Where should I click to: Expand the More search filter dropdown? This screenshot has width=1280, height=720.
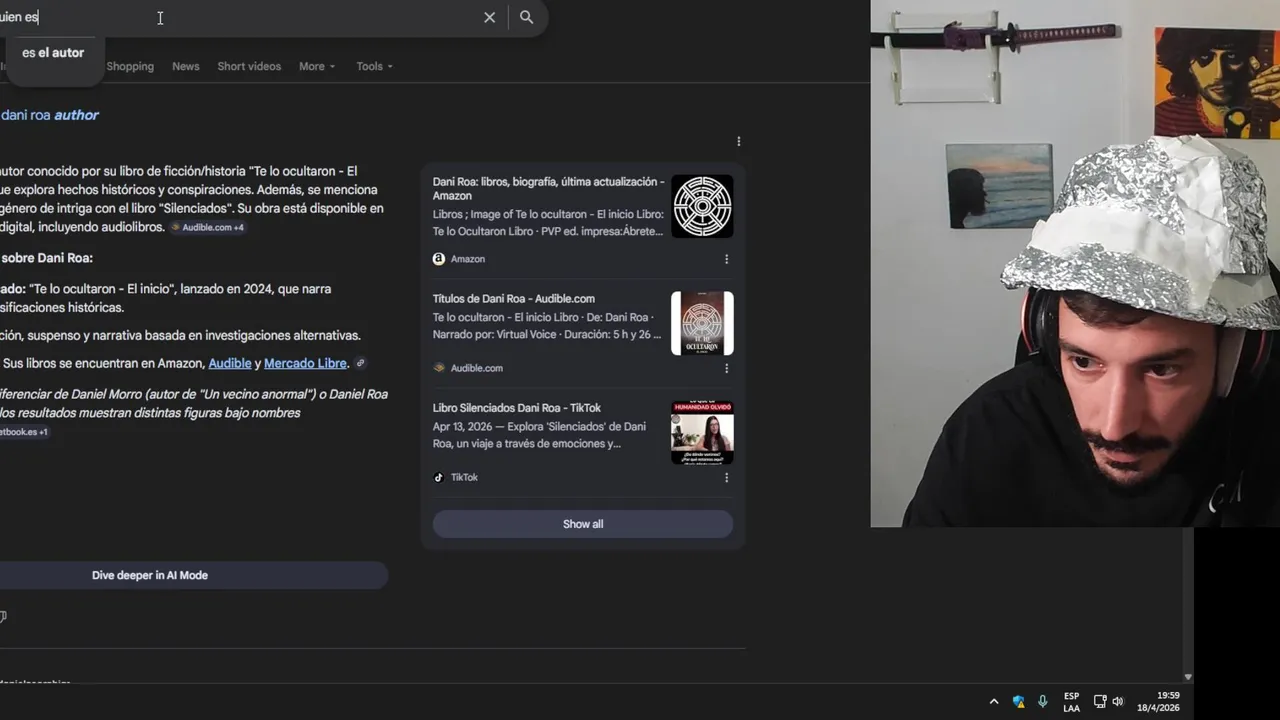(317, 67)
